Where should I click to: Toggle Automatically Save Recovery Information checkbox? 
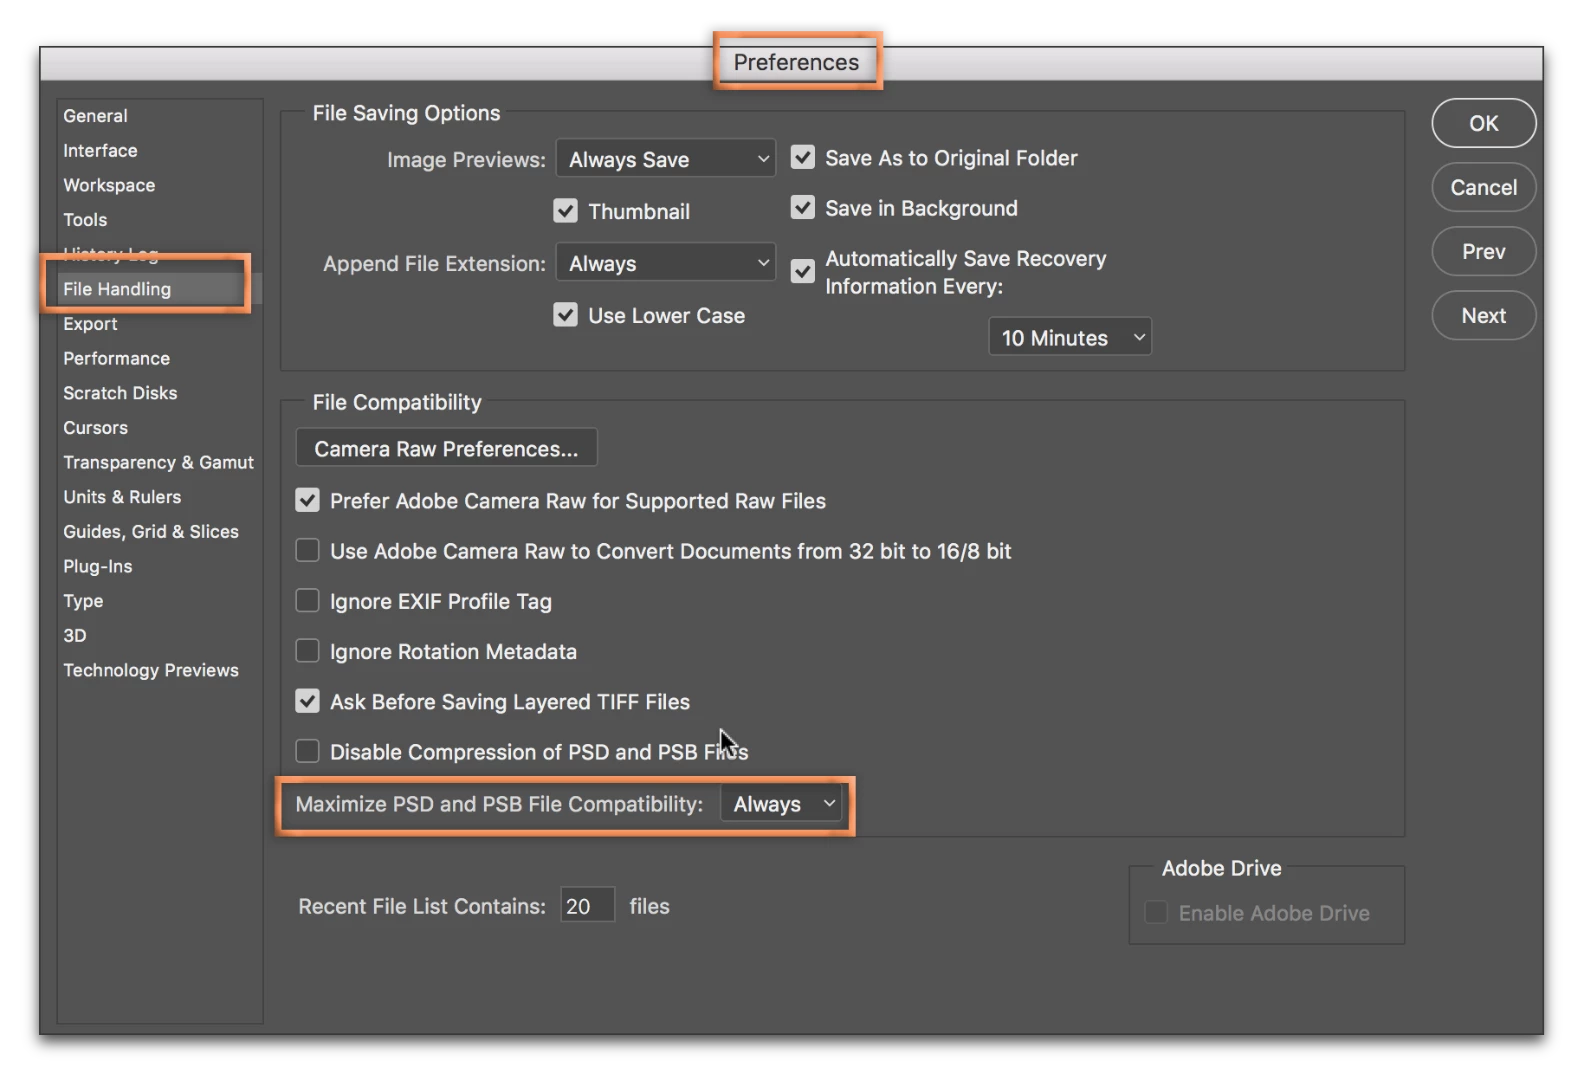pos(803,271)
